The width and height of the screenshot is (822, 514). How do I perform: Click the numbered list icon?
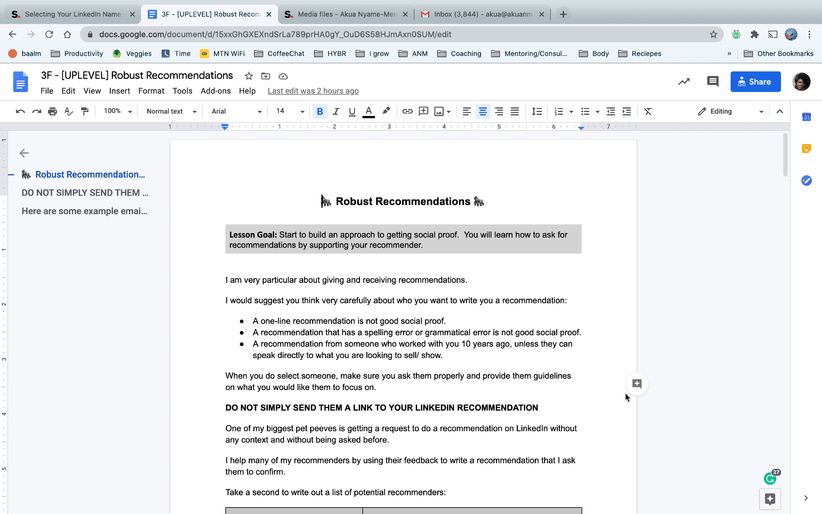coord(559,111)
